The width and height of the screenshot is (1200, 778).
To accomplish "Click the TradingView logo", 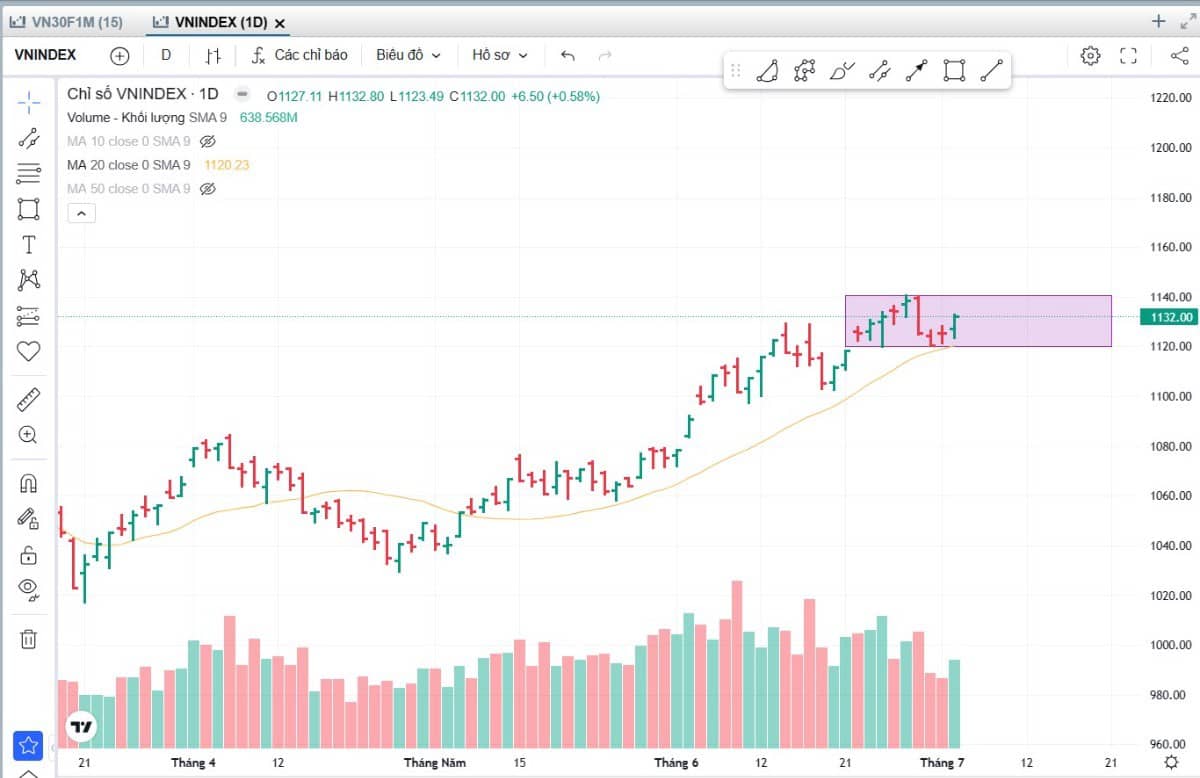I will (82, 727).
